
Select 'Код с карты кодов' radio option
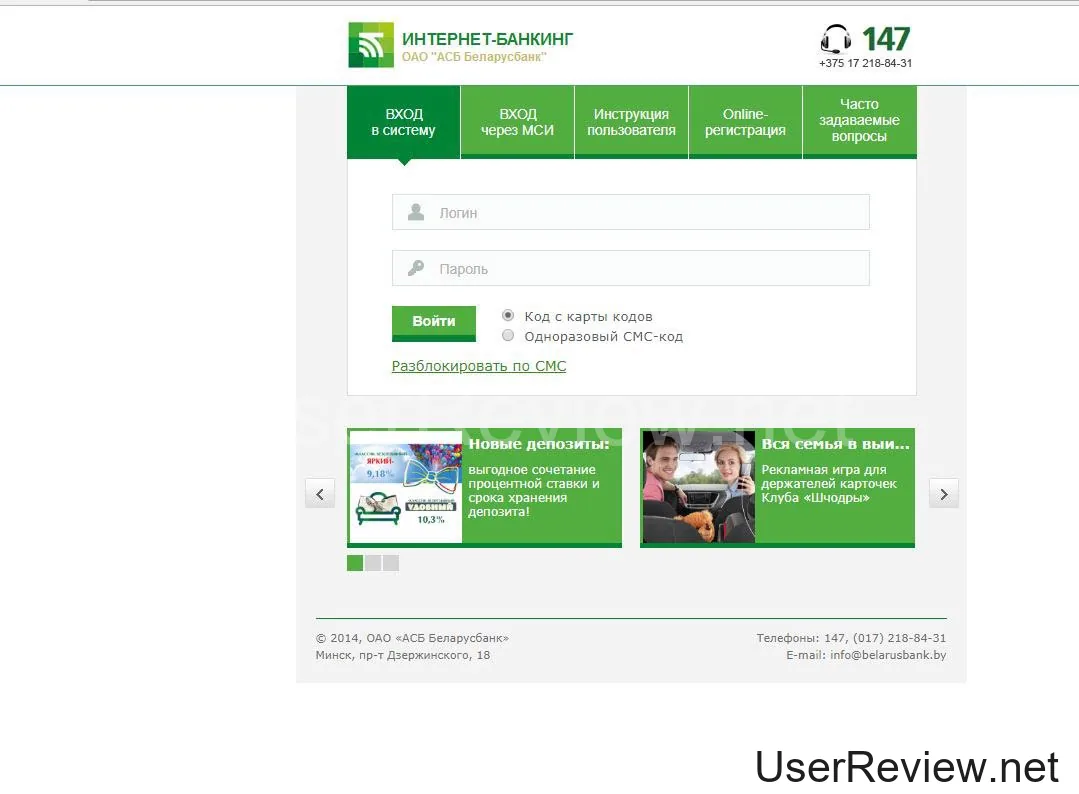(508, 315)
